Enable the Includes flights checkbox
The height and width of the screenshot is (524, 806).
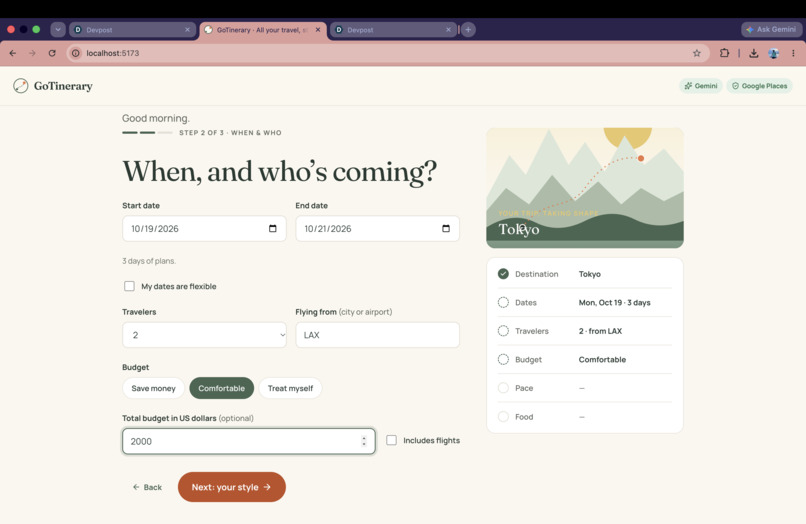391,440
